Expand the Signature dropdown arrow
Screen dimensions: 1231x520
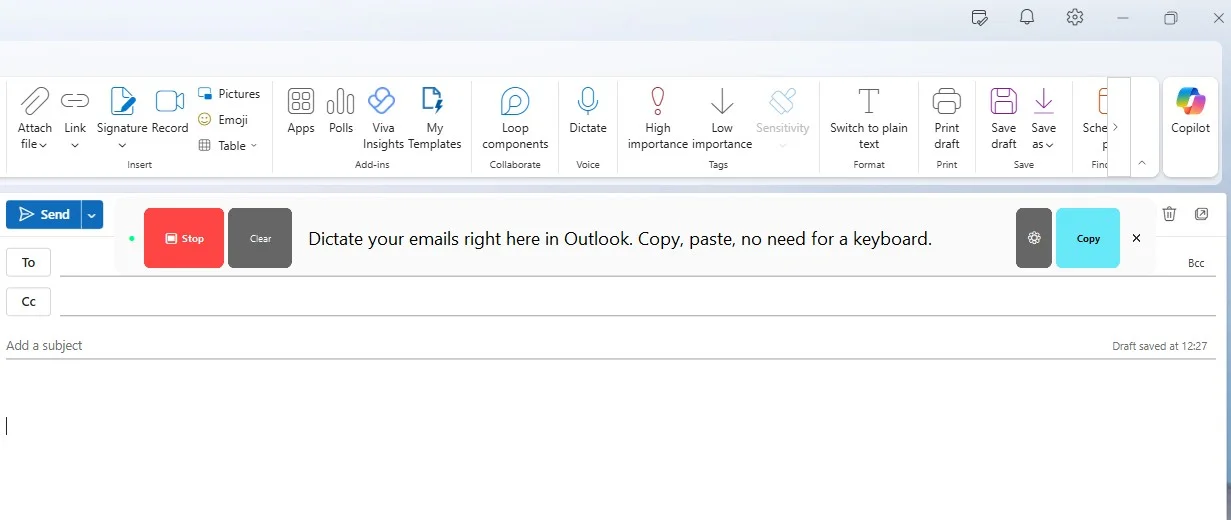(x=122, y=146)
